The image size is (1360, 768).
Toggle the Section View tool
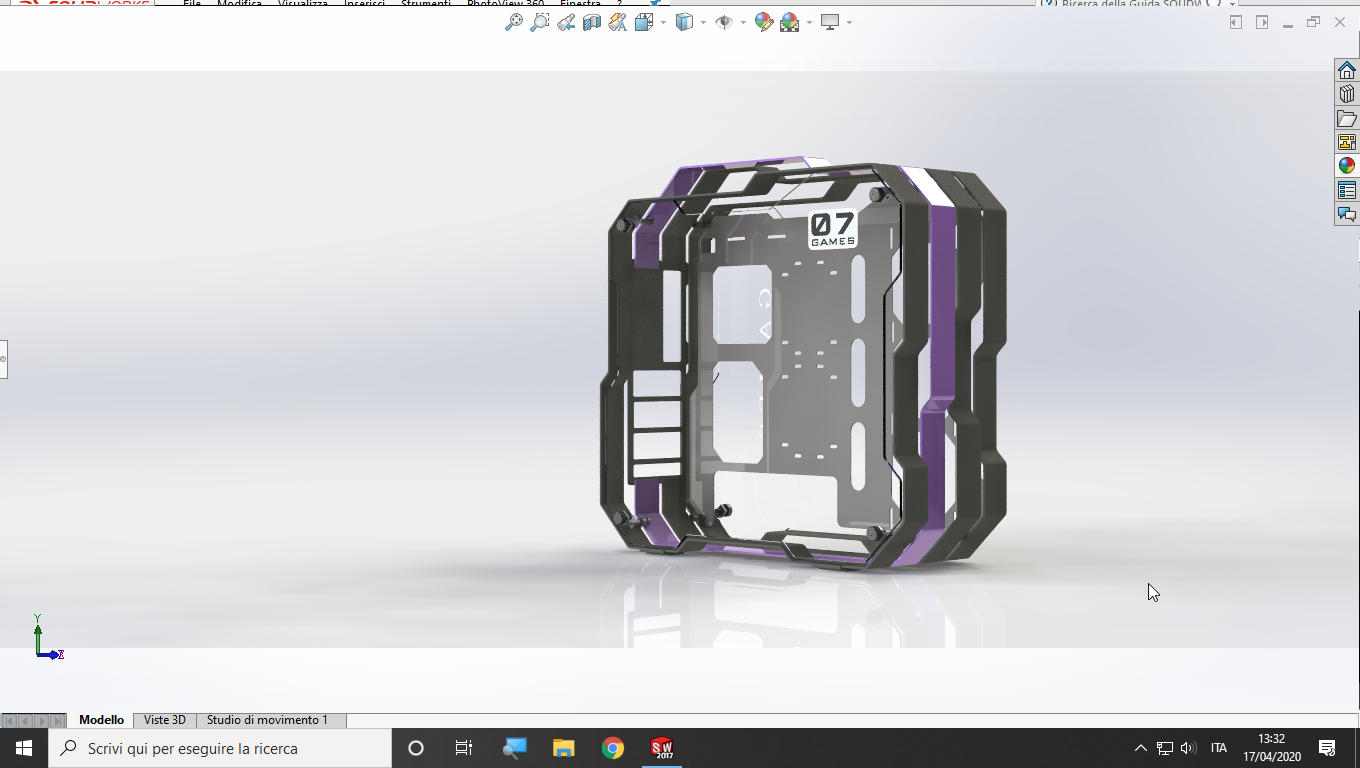[x=592, y=22]
